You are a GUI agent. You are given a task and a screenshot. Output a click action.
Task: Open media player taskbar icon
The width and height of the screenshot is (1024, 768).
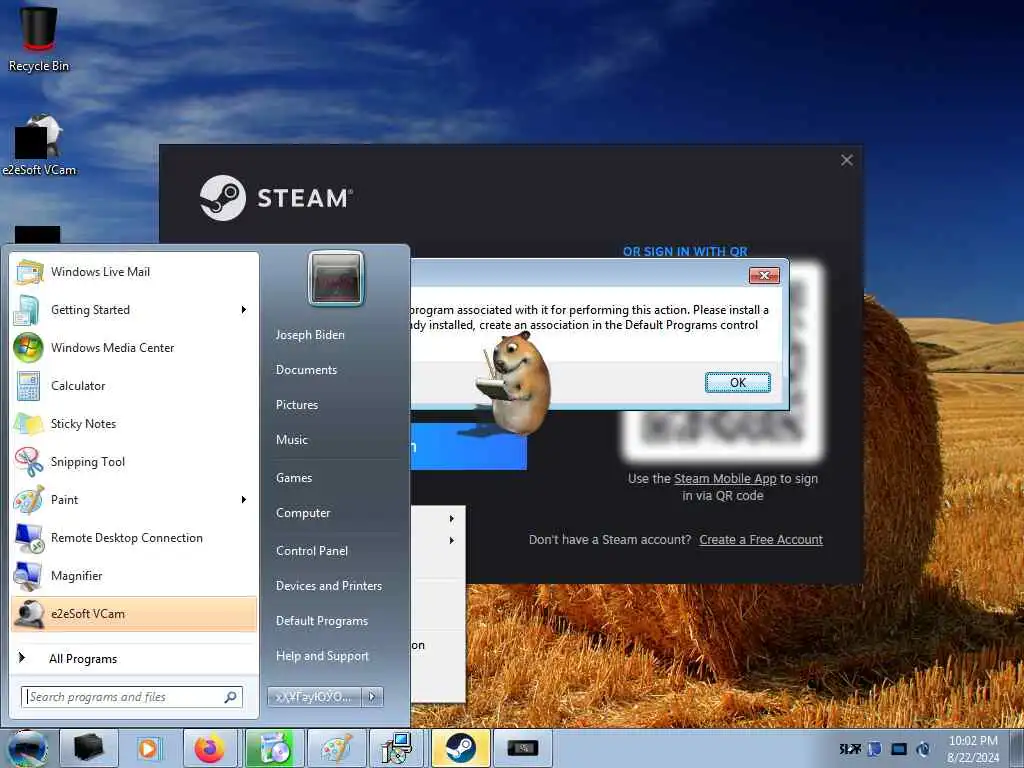pyautogui.click(x=148, y=748)
